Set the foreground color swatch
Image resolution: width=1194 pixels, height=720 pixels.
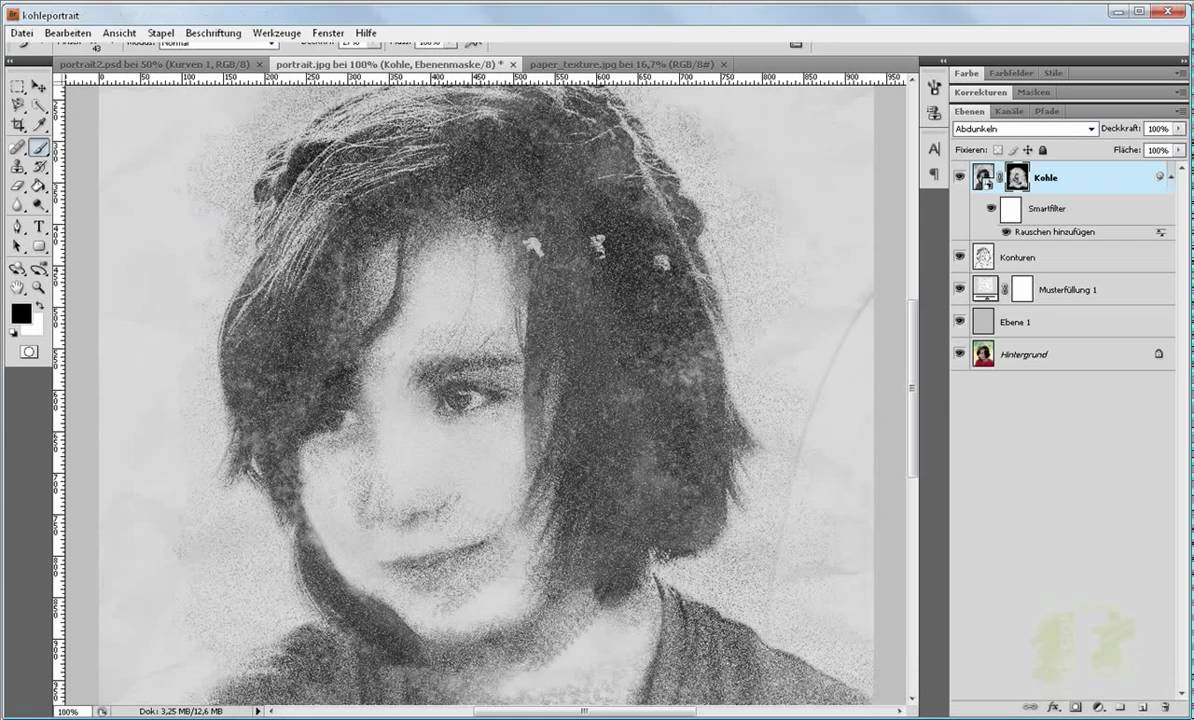coord(21,313)
